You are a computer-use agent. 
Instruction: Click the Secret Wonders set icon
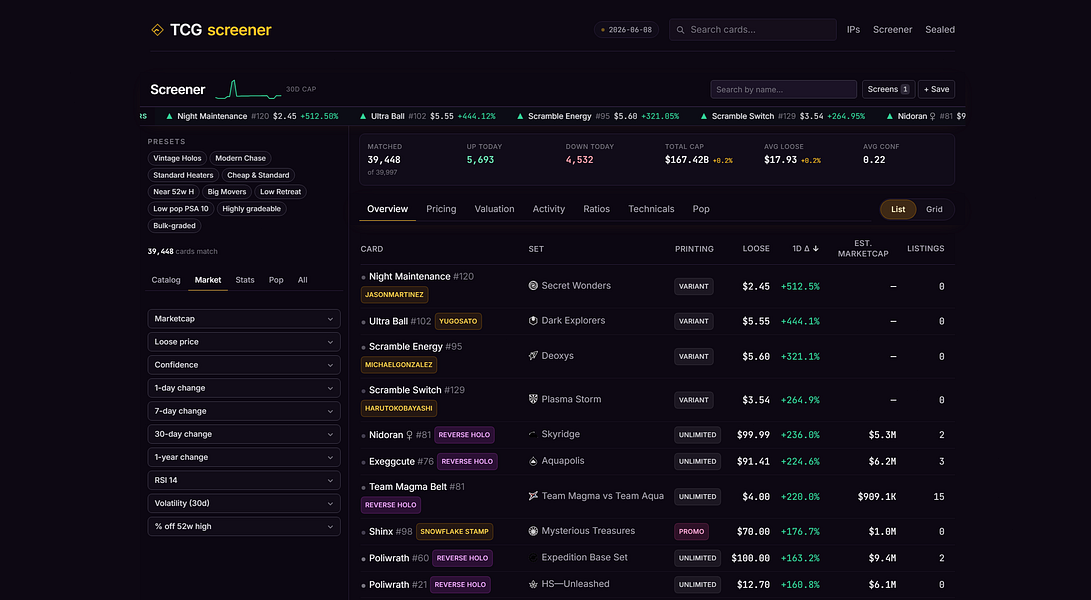click(x=533, y=285)
